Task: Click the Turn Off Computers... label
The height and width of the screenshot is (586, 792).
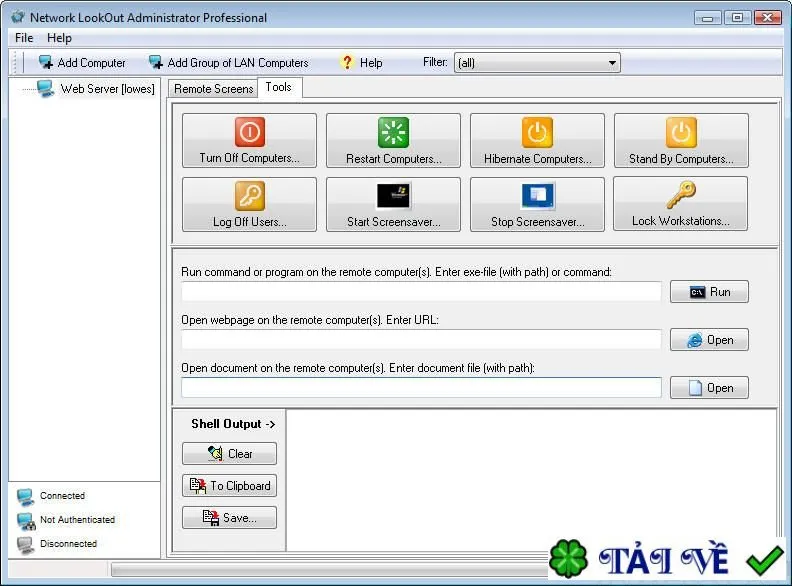Action: pyautogui.click(x=250, y=158)
